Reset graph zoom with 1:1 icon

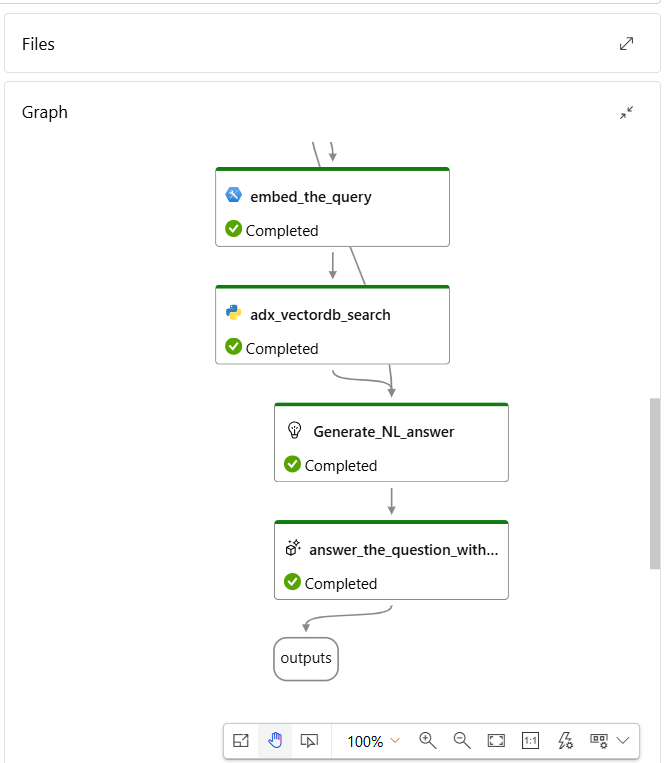(x=530, y=741)
